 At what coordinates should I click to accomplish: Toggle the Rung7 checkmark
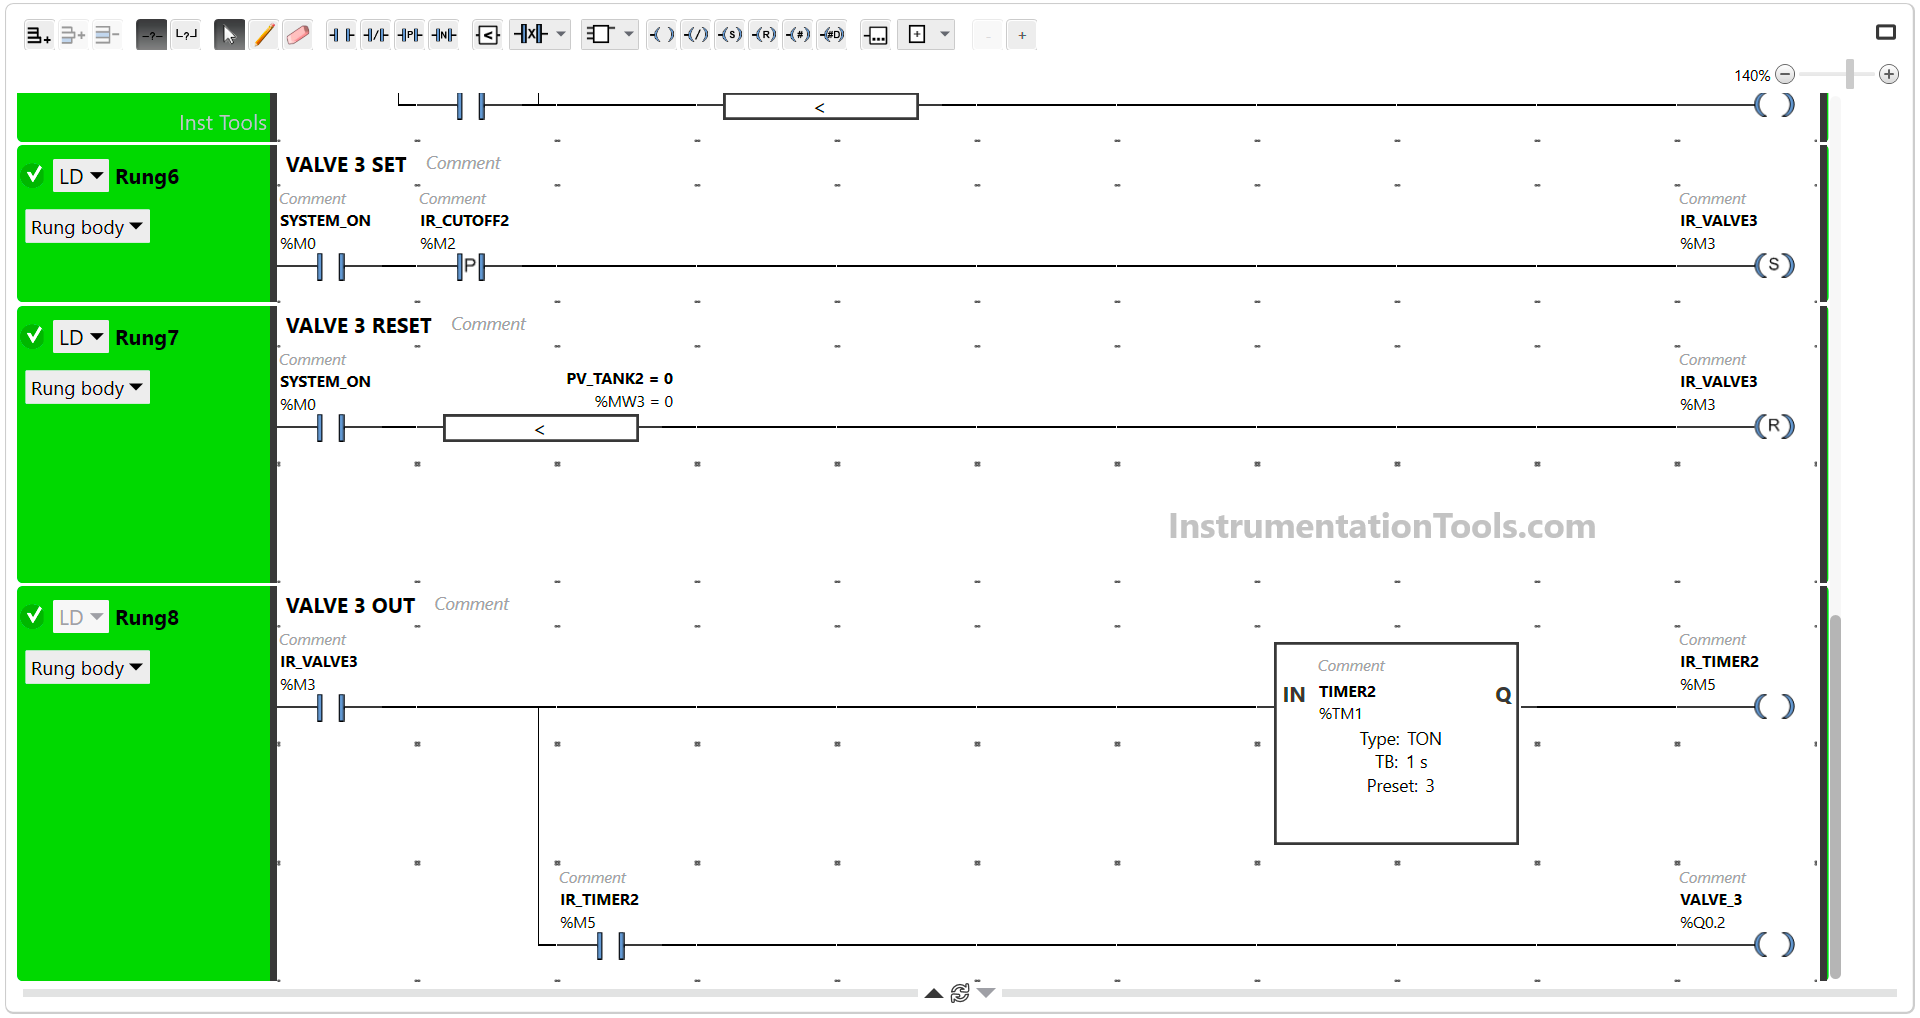(34, 336)
